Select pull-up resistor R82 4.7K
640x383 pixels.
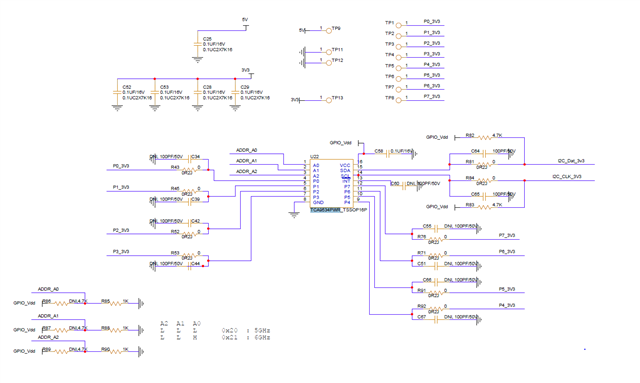pyautogui.click(x=485, y=138)
